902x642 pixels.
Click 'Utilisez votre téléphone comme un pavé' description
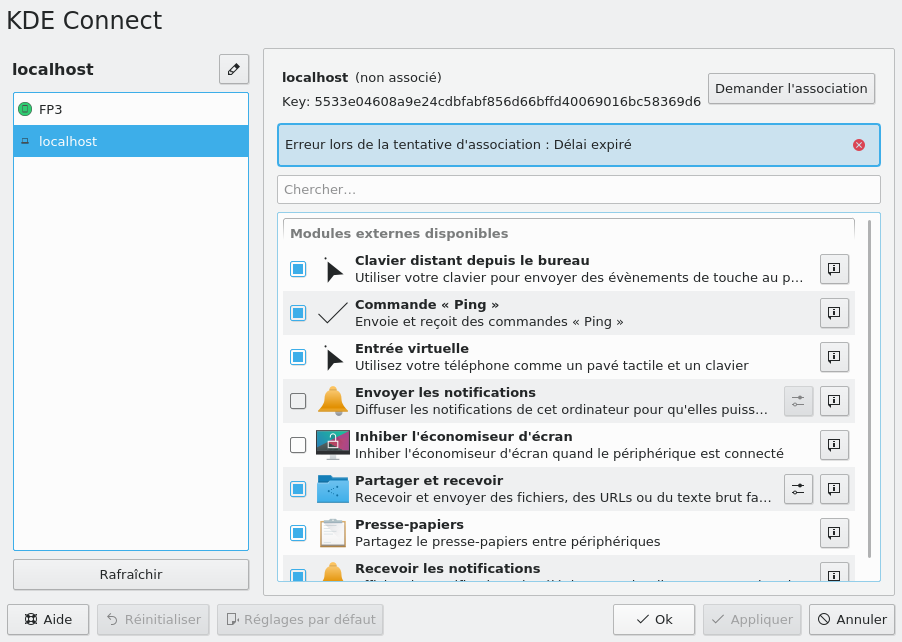(x=552, y=366)
